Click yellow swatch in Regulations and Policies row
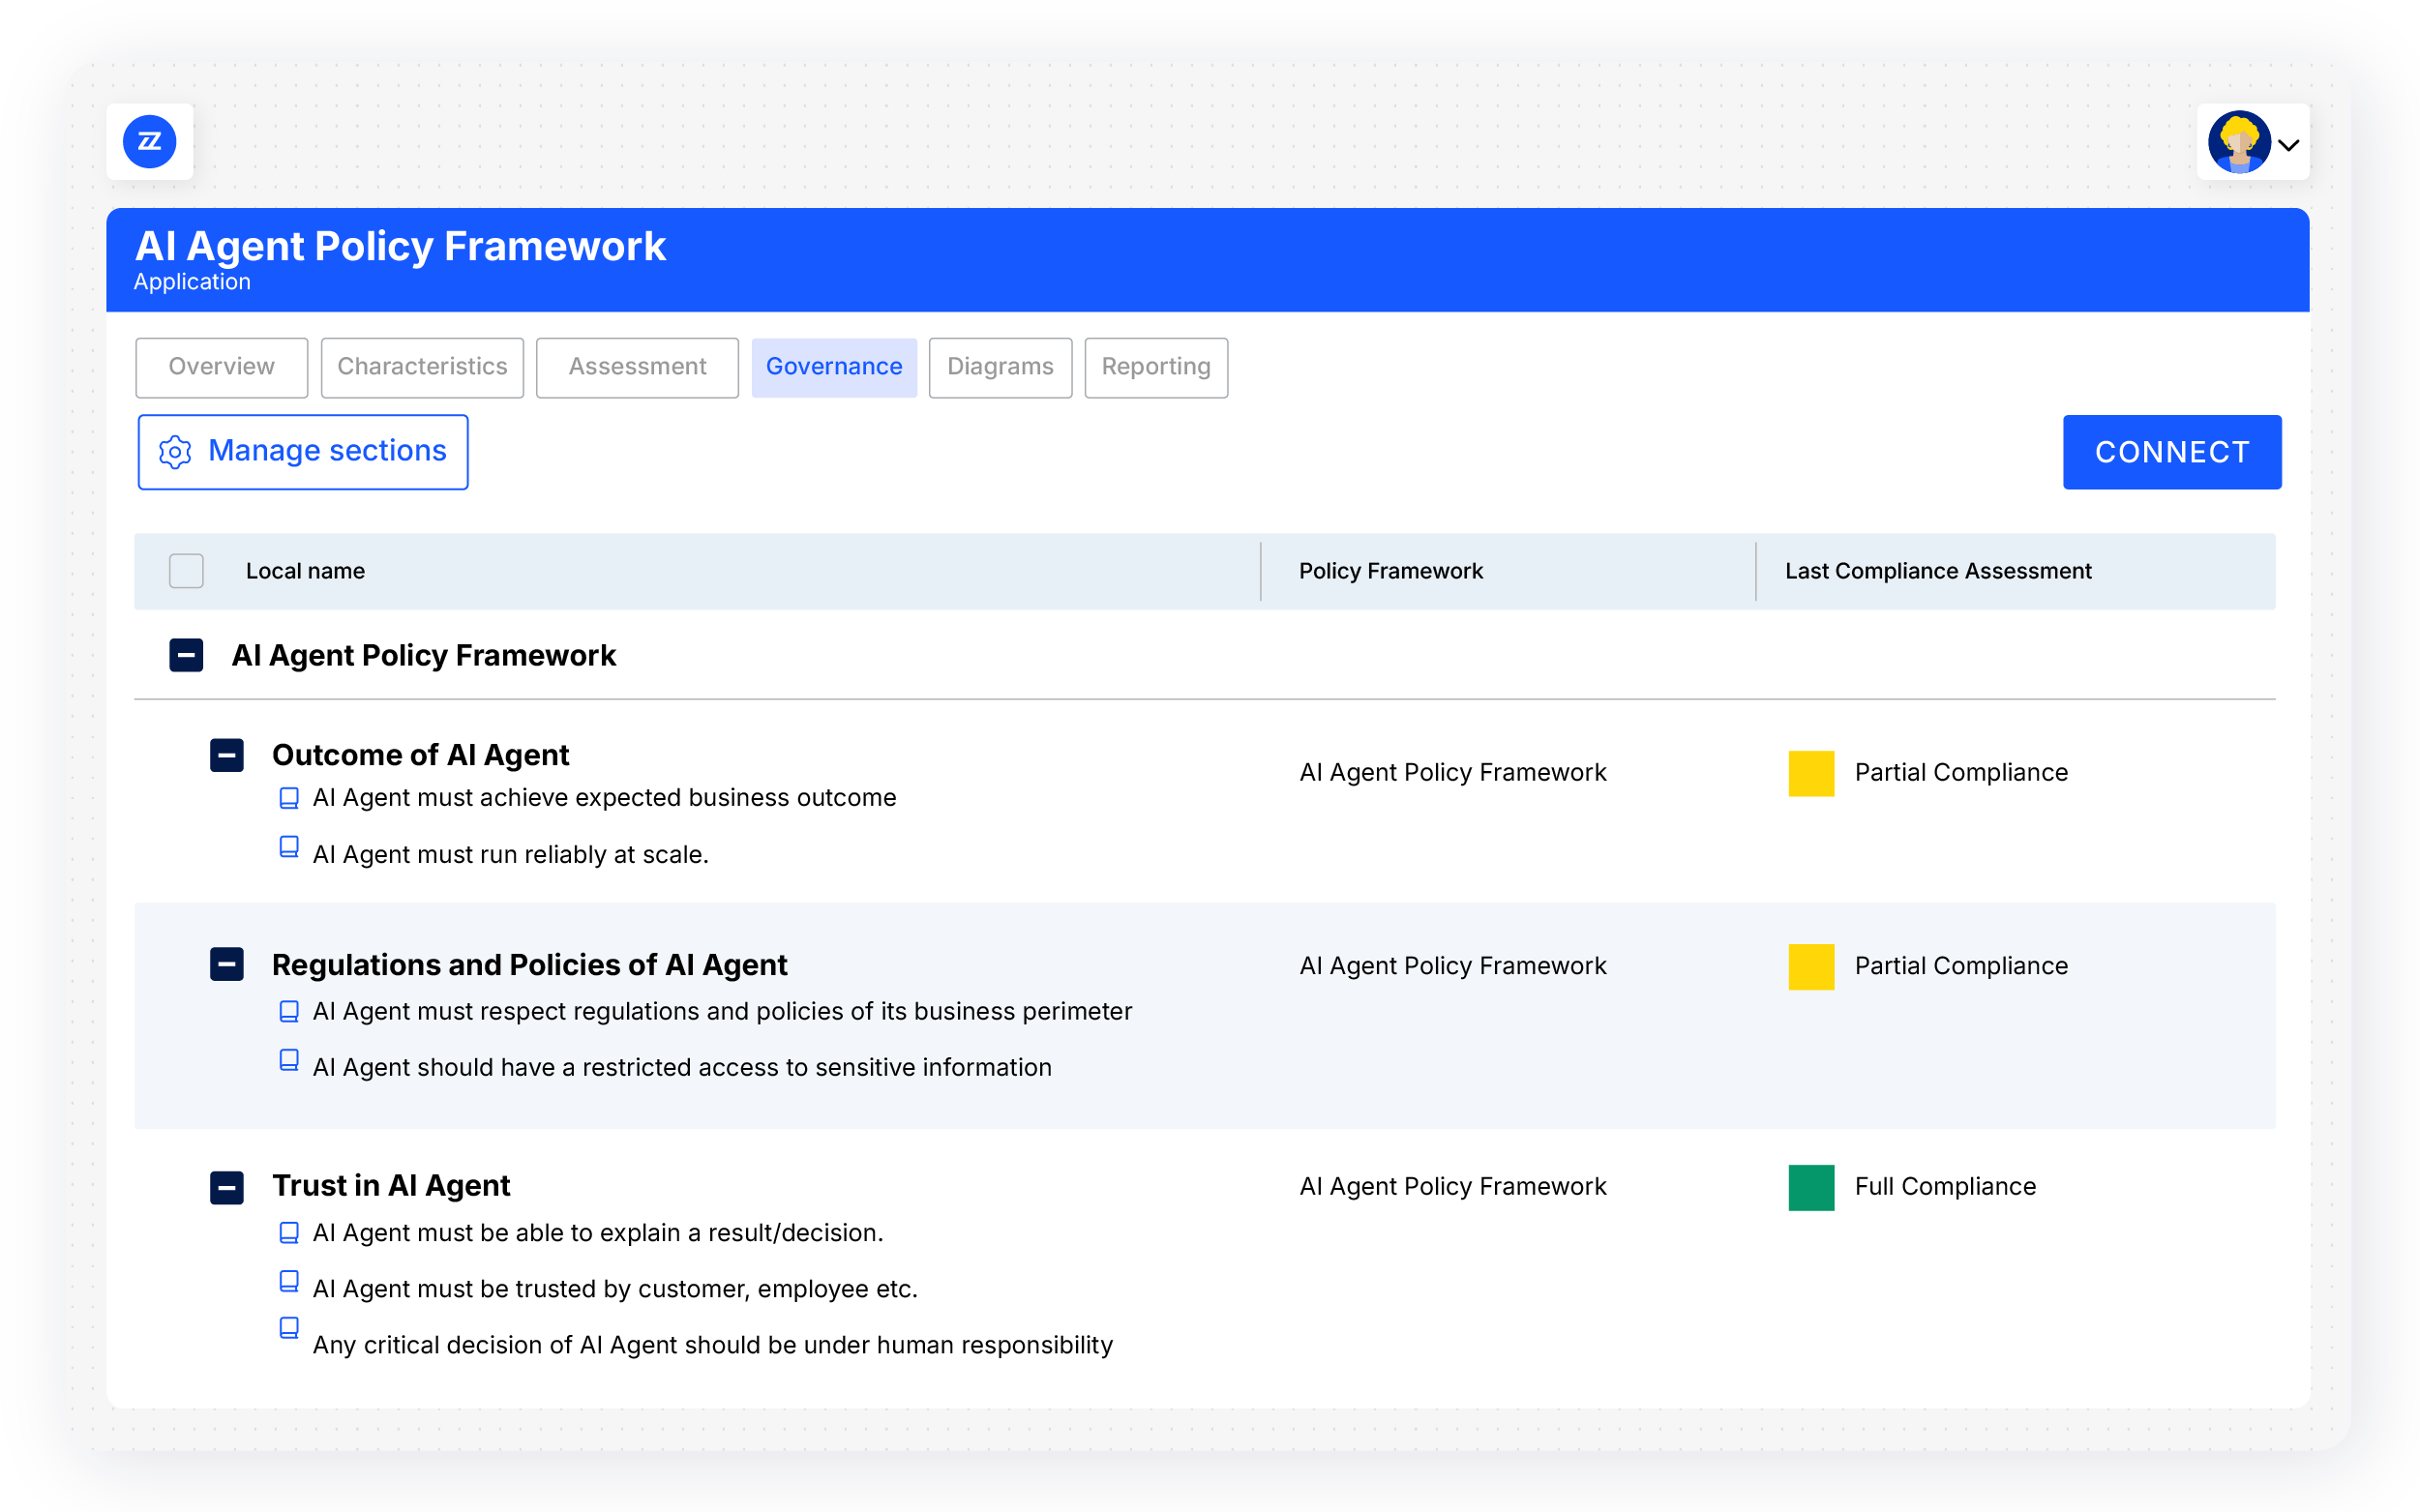2420x1512 pixels. click(1811, 967)
